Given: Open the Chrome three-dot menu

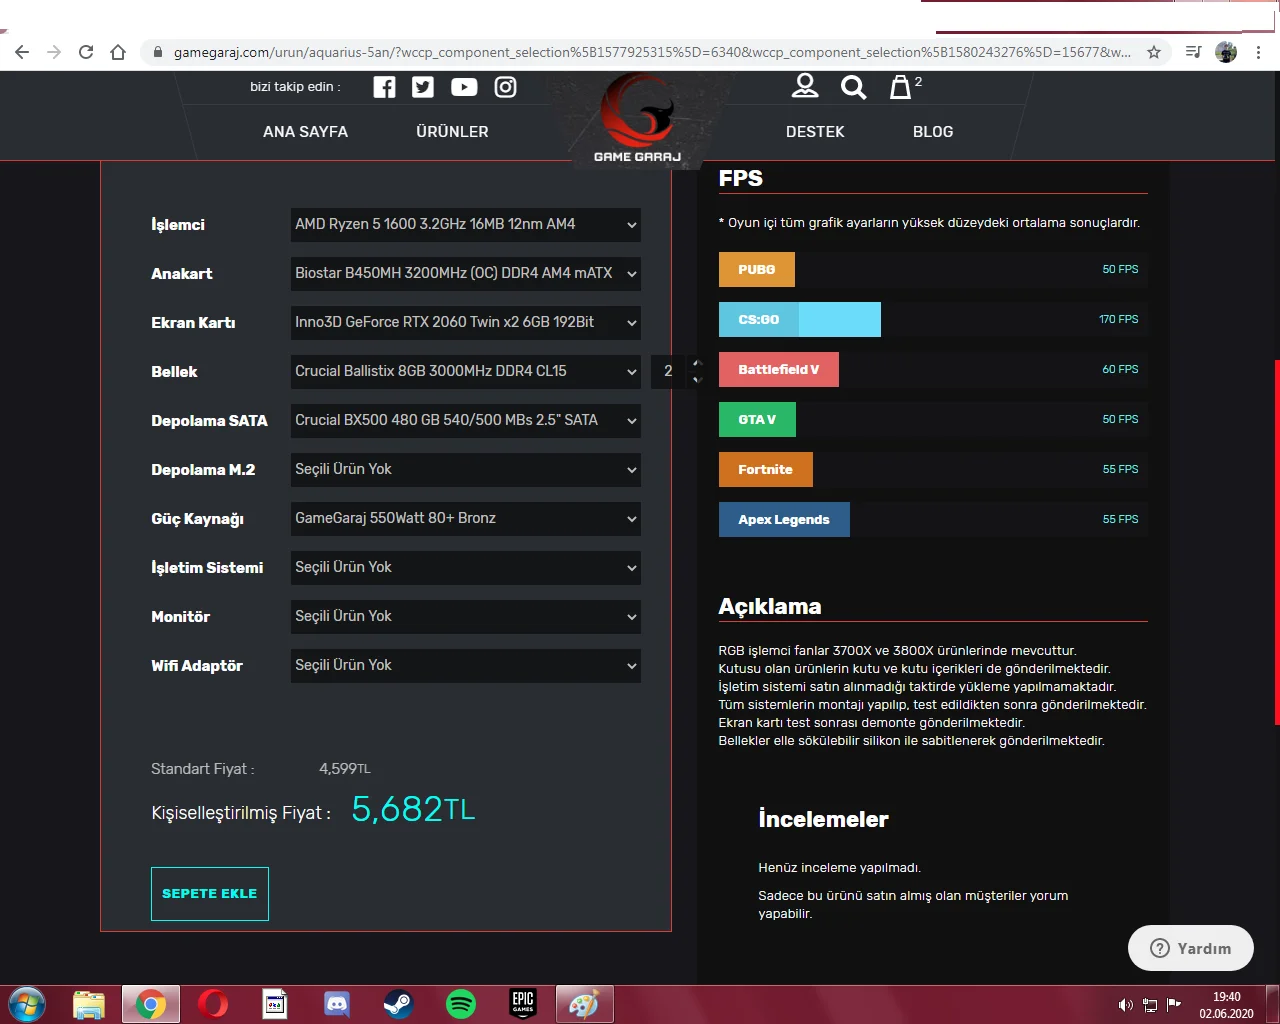Looking at the screenshot, I should 1258,52.
